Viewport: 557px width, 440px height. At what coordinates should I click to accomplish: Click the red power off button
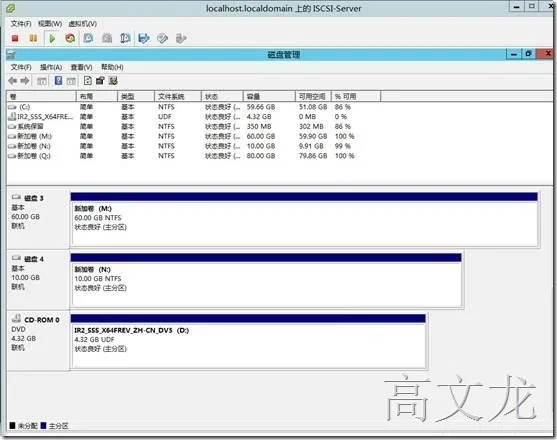coord(15,38)
